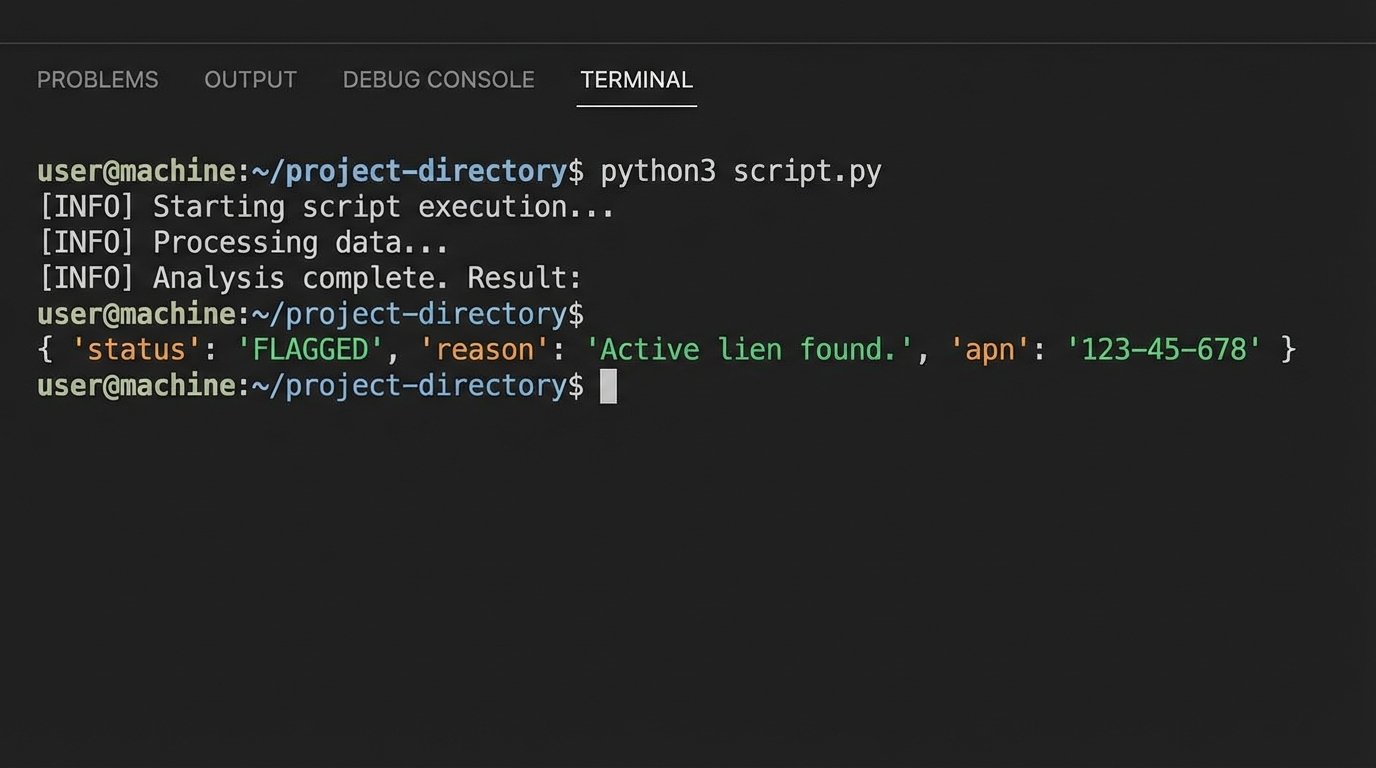Click the 'Starting script execution...' log line
This screenshot has width=1376, height=768.
pyautogui.click(x=383, y=207)
